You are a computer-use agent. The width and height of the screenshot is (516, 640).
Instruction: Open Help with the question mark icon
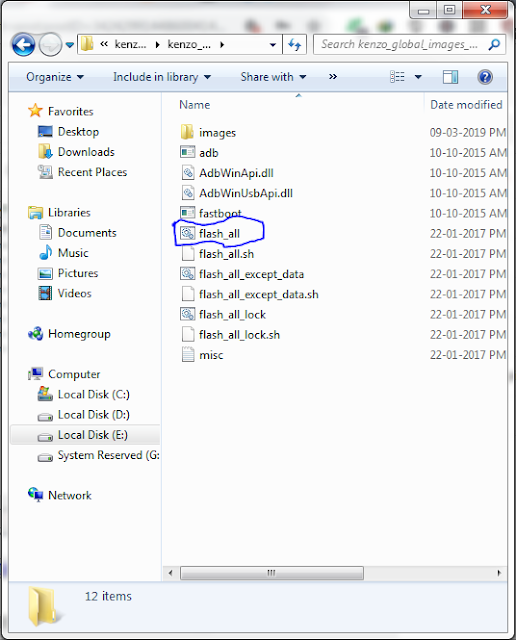(485, 77)
